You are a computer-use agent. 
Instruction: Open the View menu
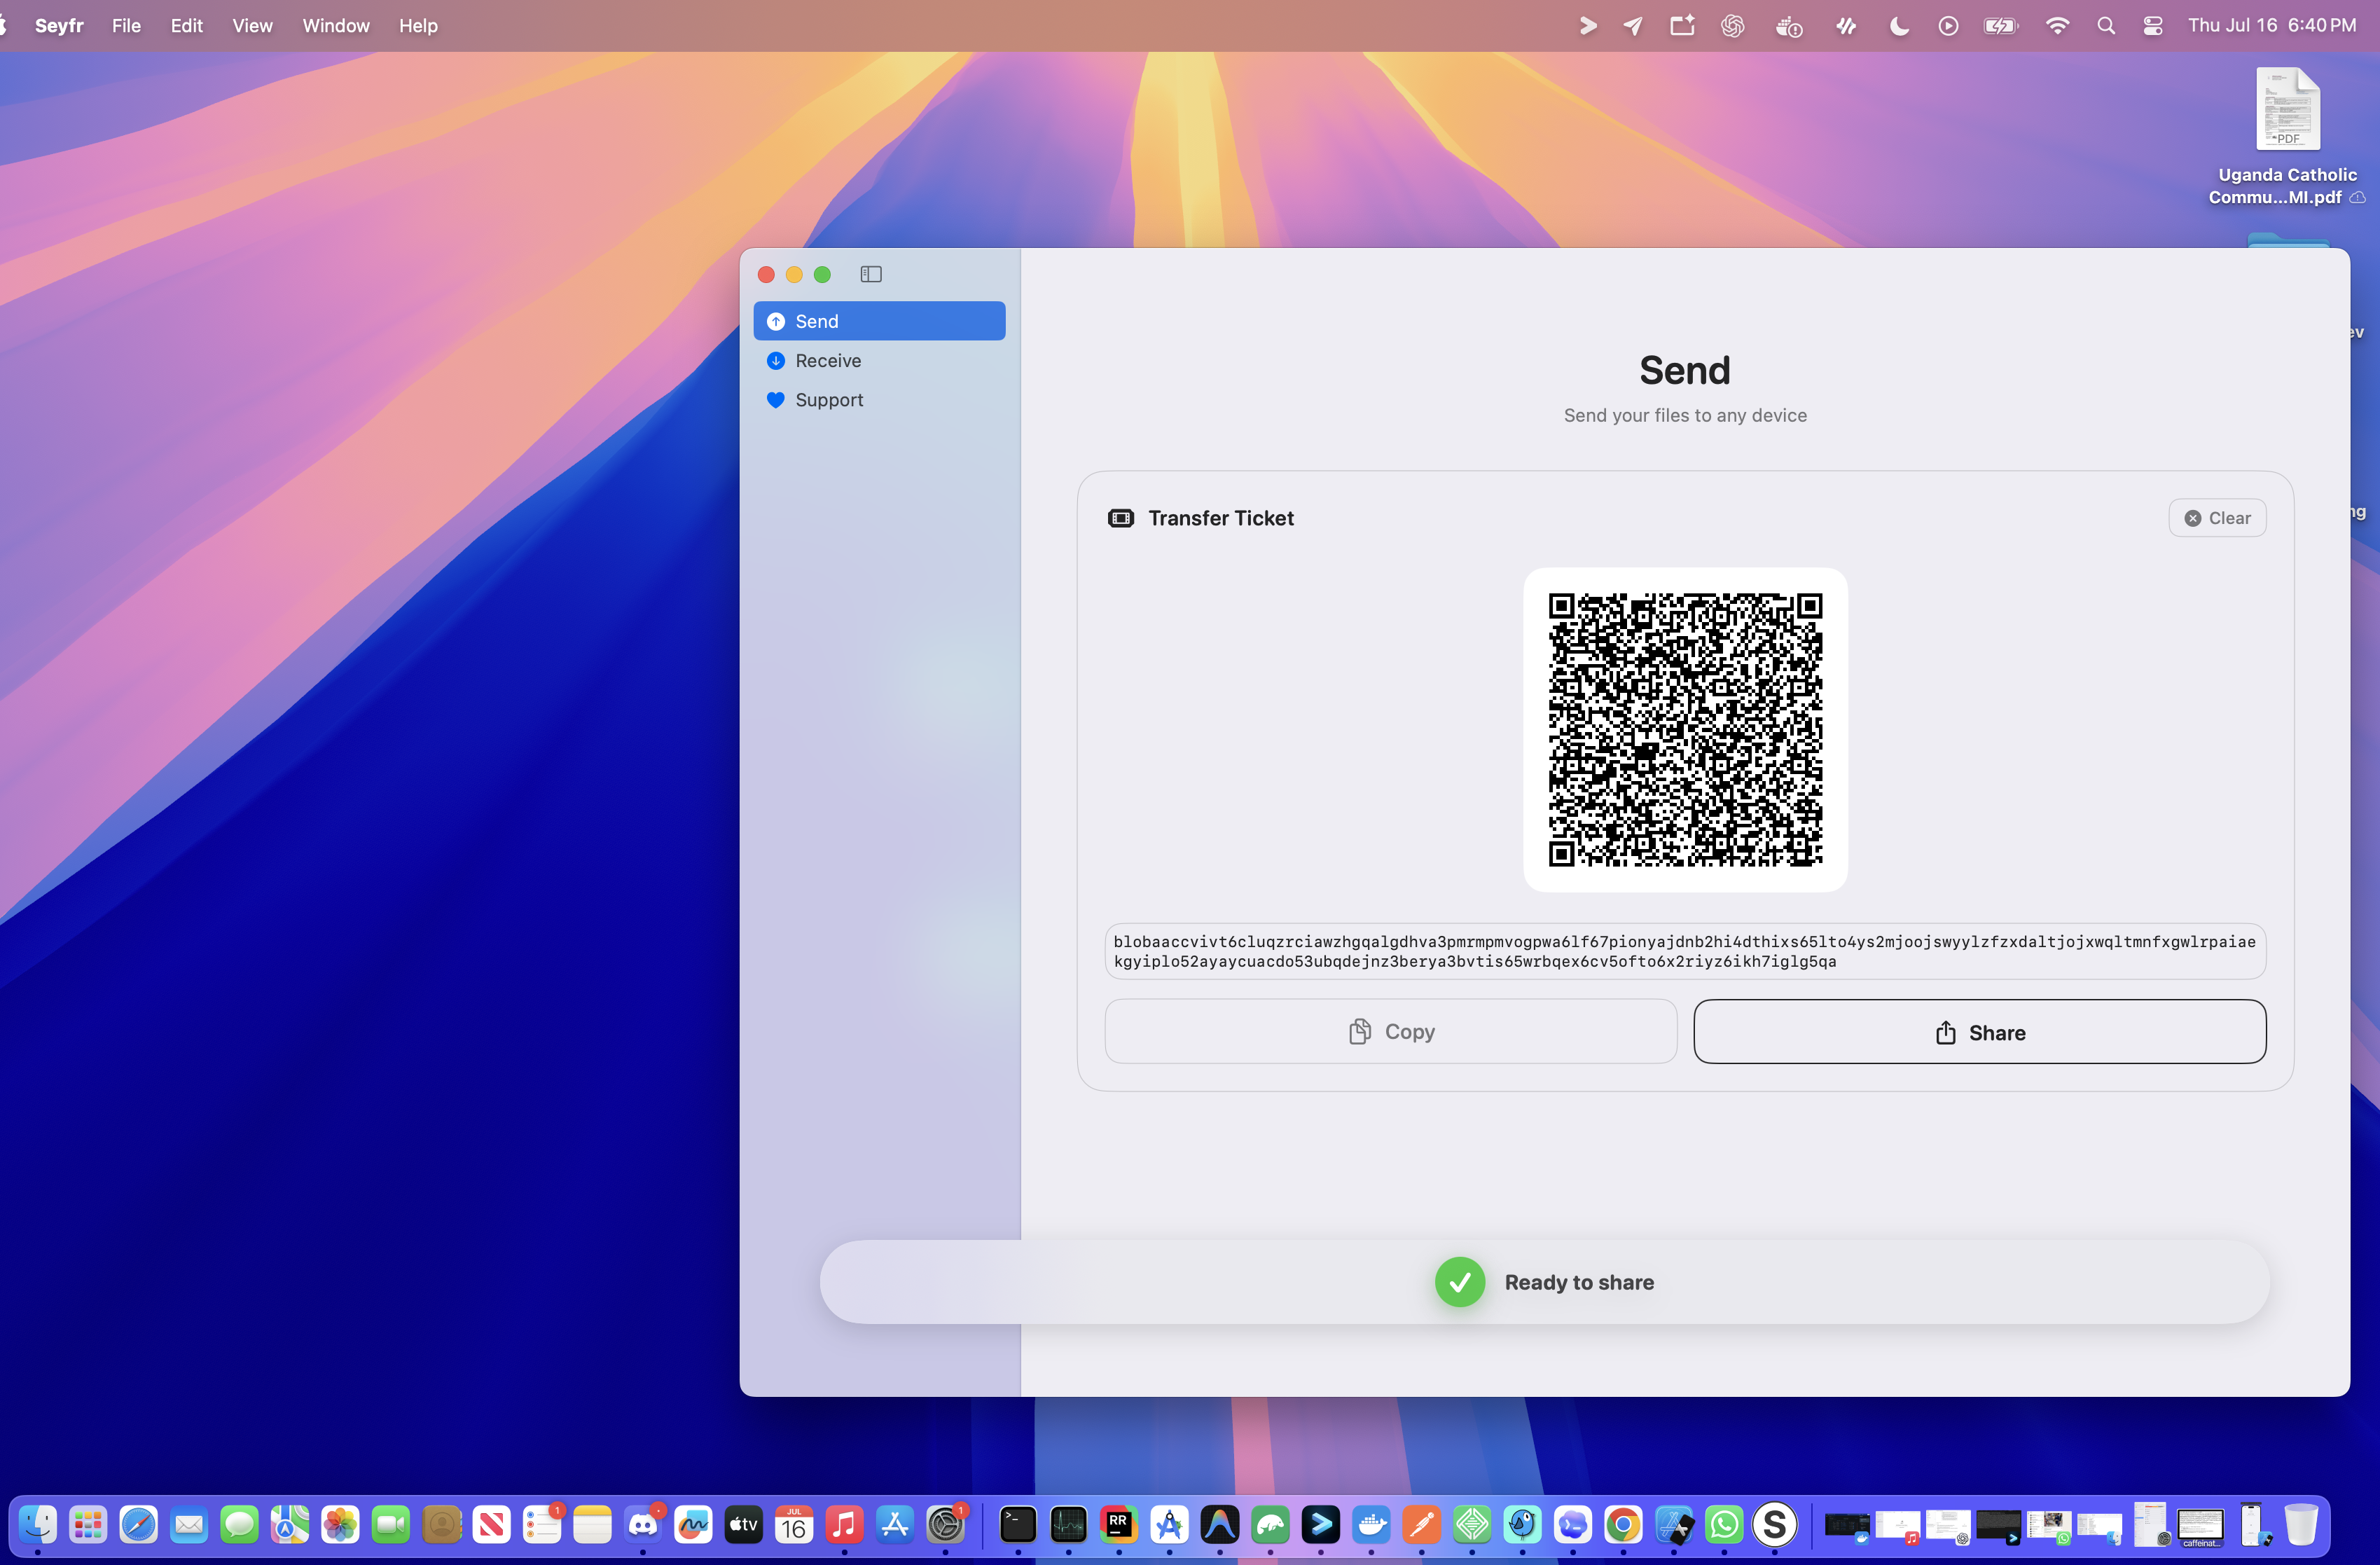point(252,25)
